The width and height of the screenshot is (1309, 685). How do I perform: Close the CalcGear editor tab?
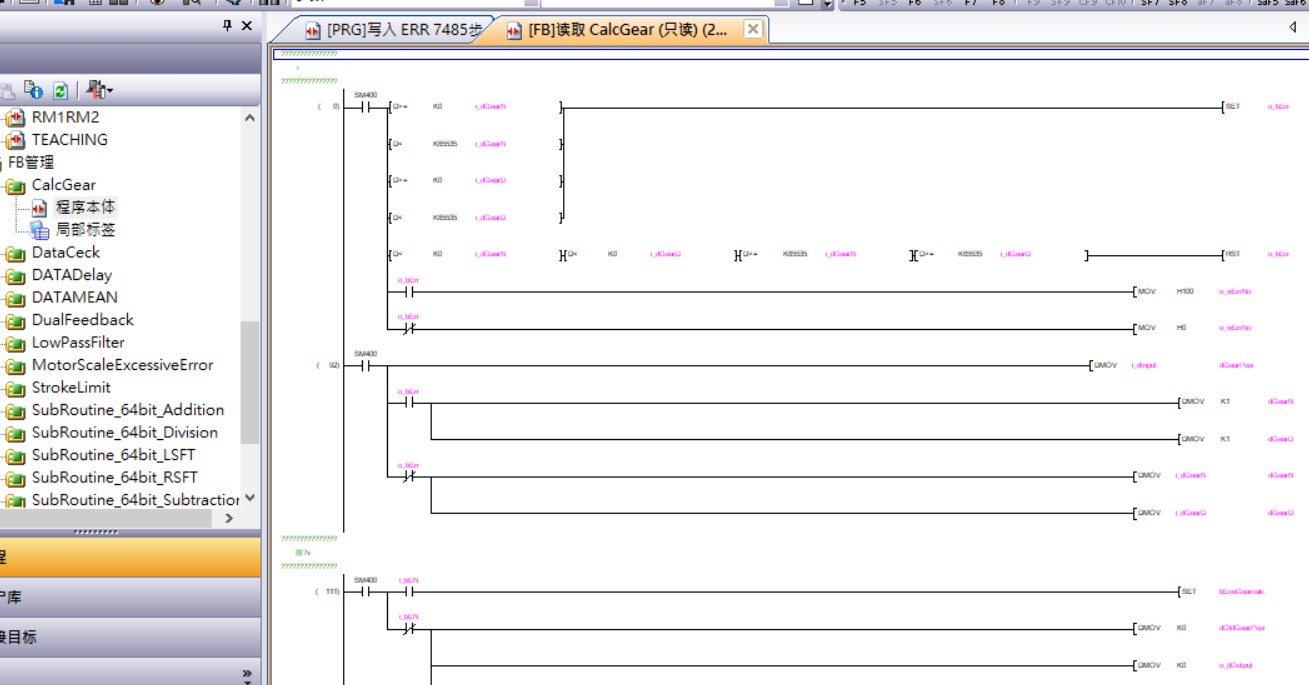[753, 30]
